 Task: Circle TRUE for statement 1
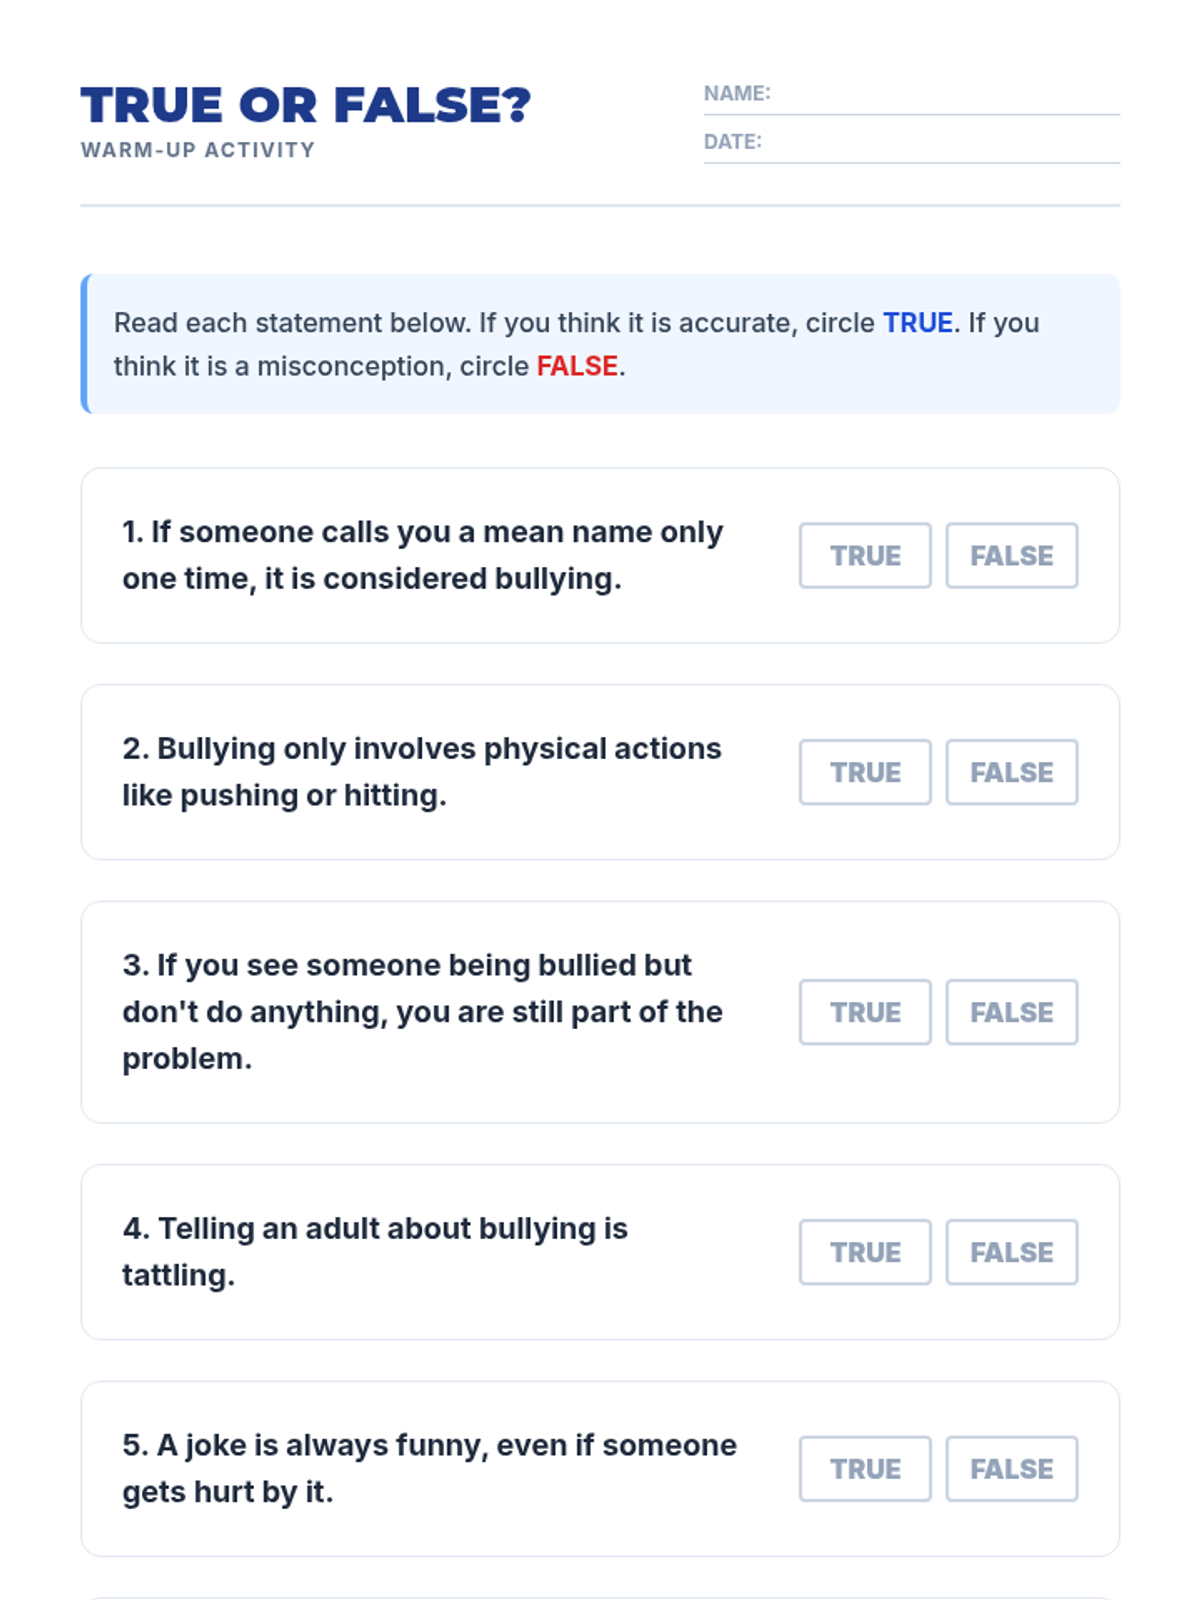point(865,555)
